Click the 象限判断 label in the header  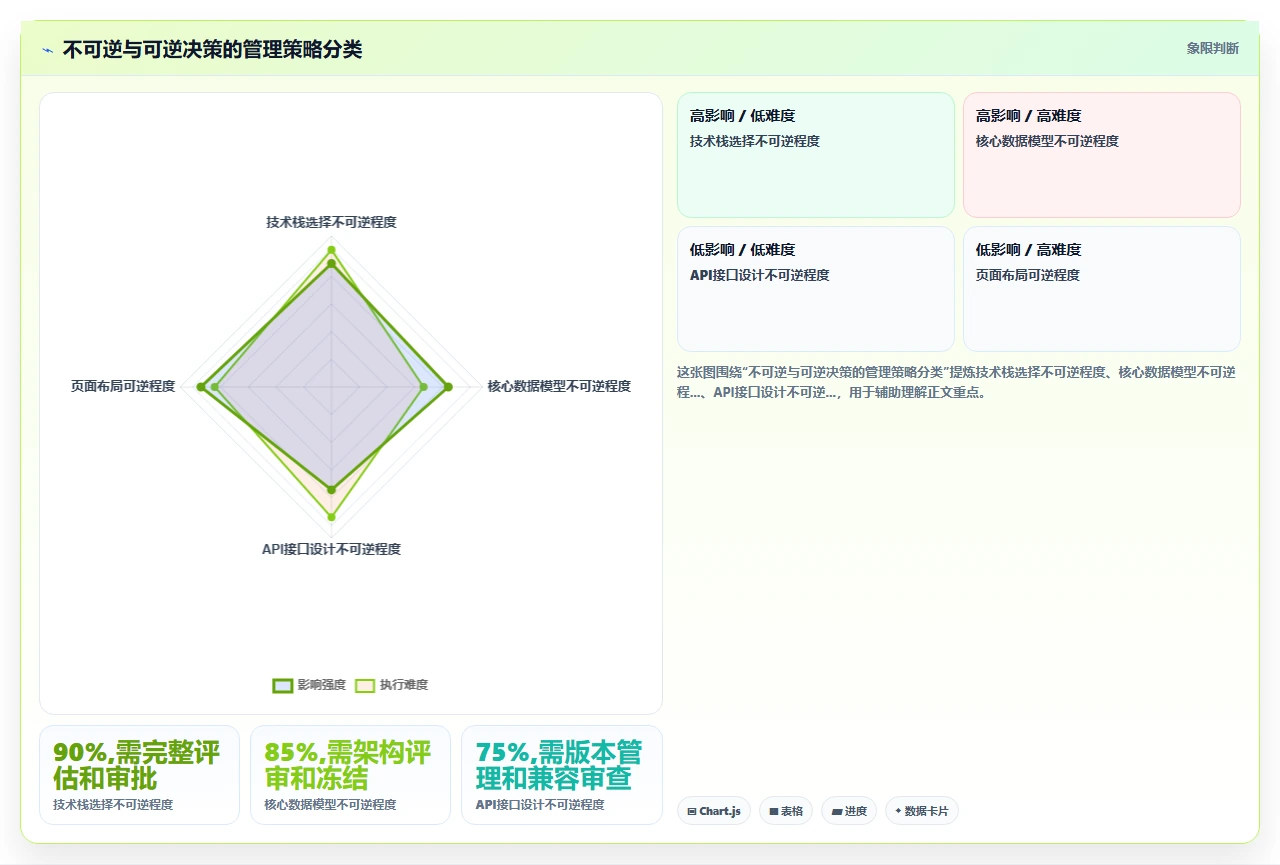(1213, 48)
